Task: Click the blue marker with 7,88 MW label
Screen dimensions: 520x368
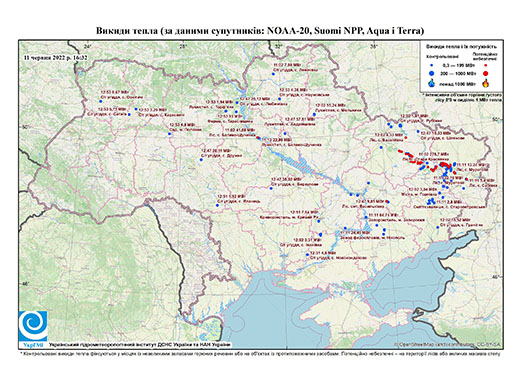Action: click(273, 74)
